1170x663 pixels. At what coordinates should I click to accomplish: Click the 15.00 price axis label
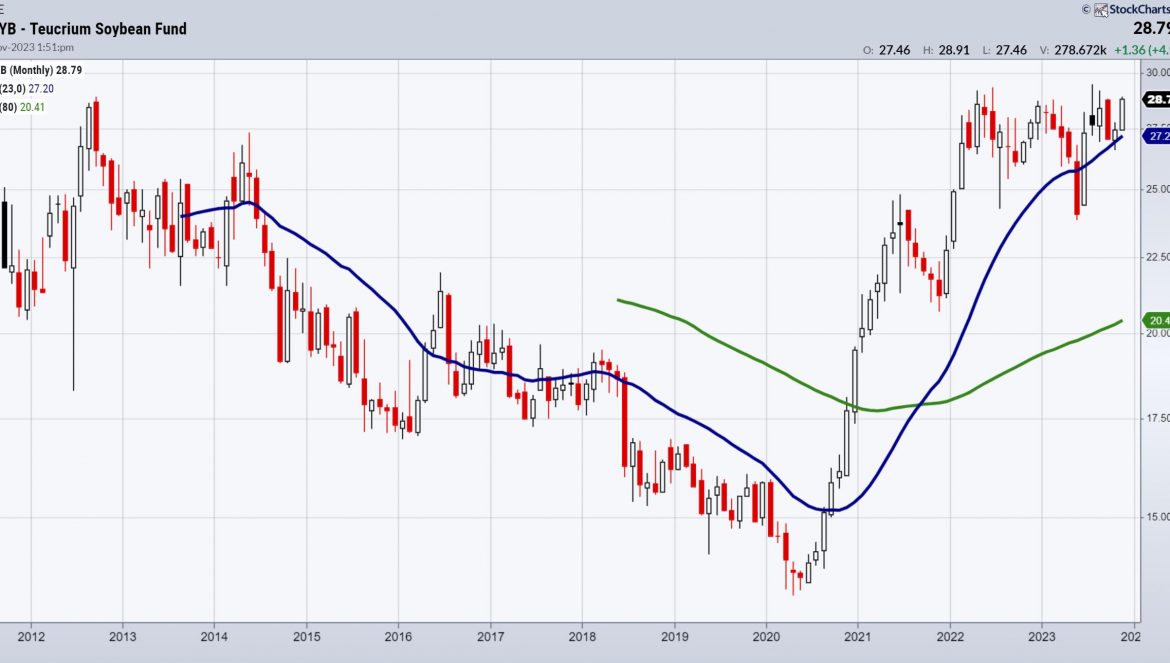tap(1157, 517)
